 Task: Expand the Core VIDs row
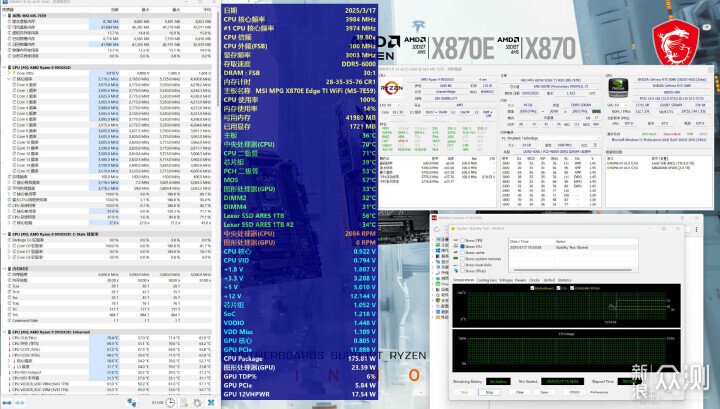tap(9, 73)
